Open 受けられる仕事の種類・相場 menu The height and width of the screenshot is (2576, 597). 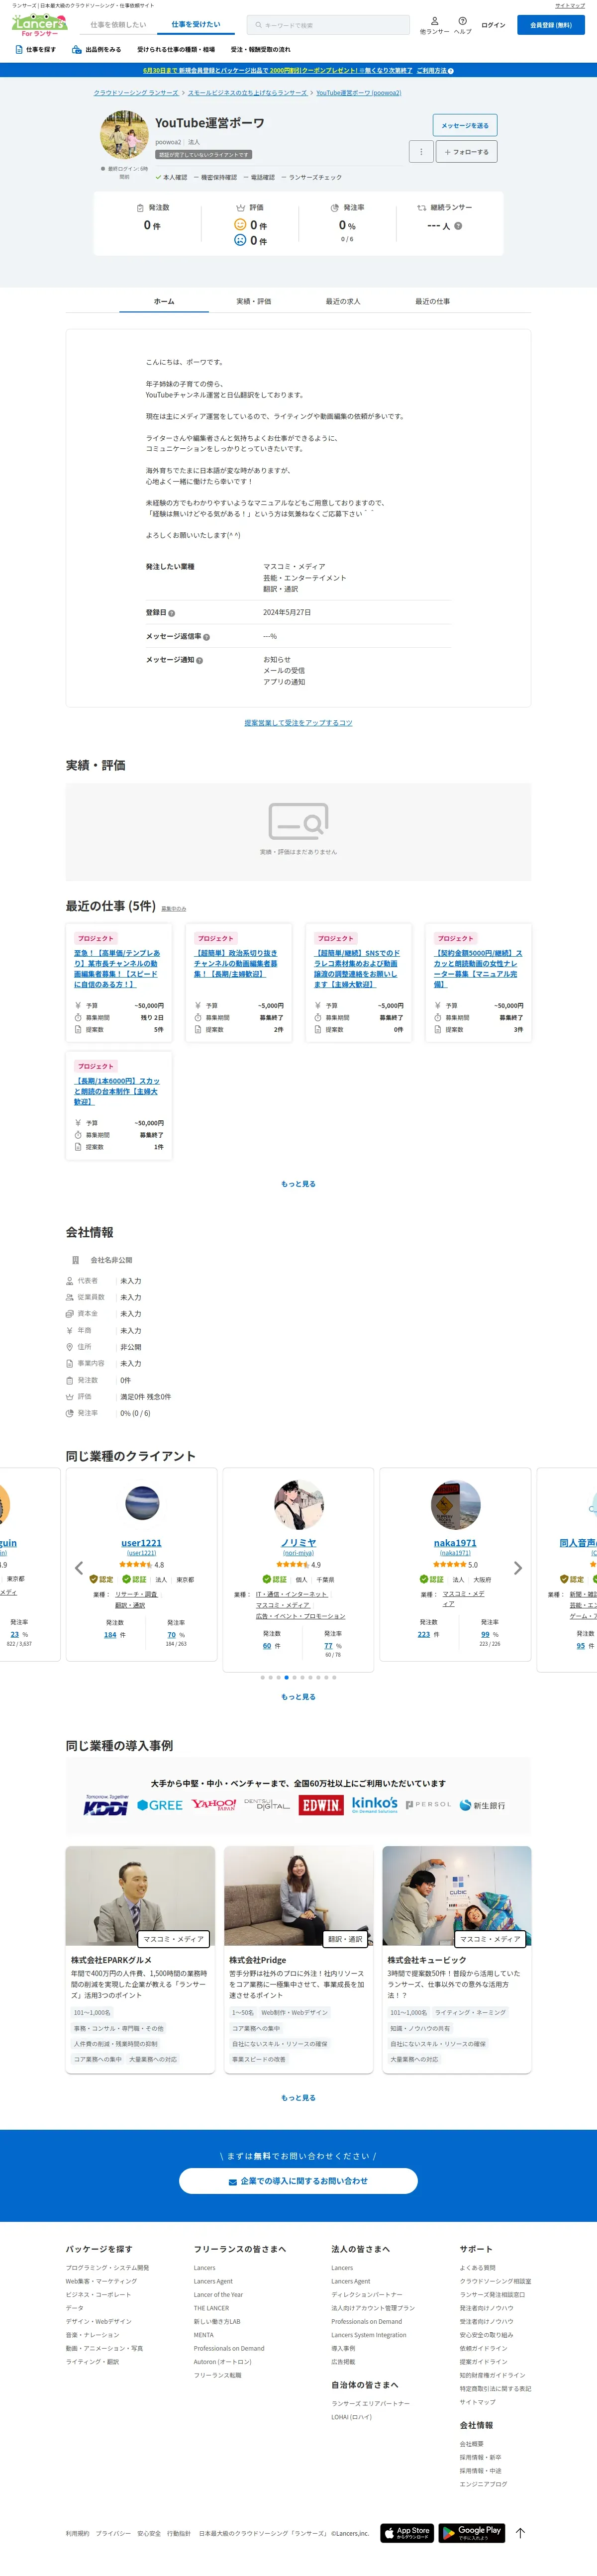click(176, 49)
